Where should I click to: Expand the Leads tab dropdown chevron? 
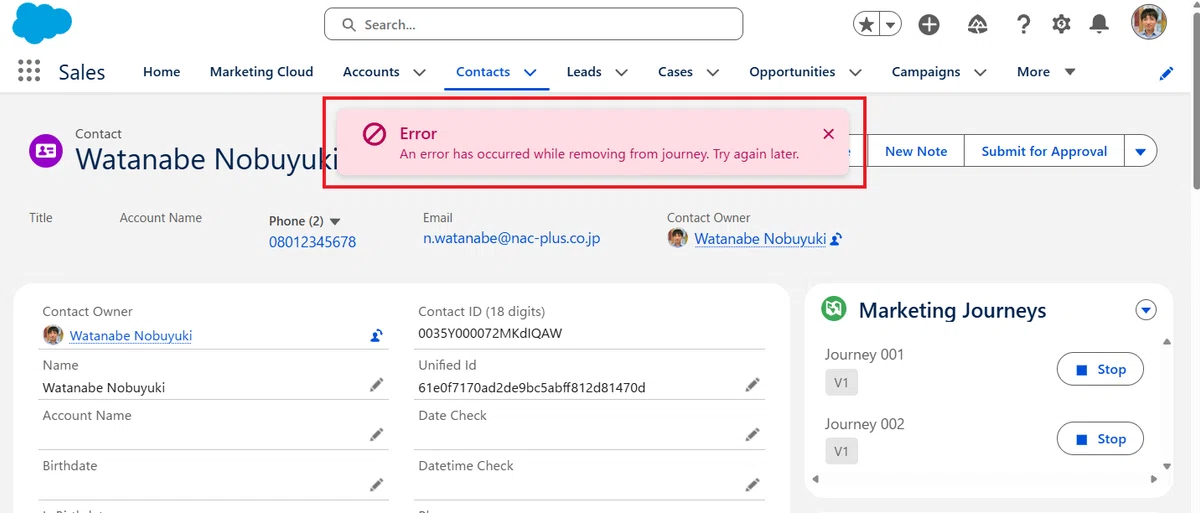(621, 72)
